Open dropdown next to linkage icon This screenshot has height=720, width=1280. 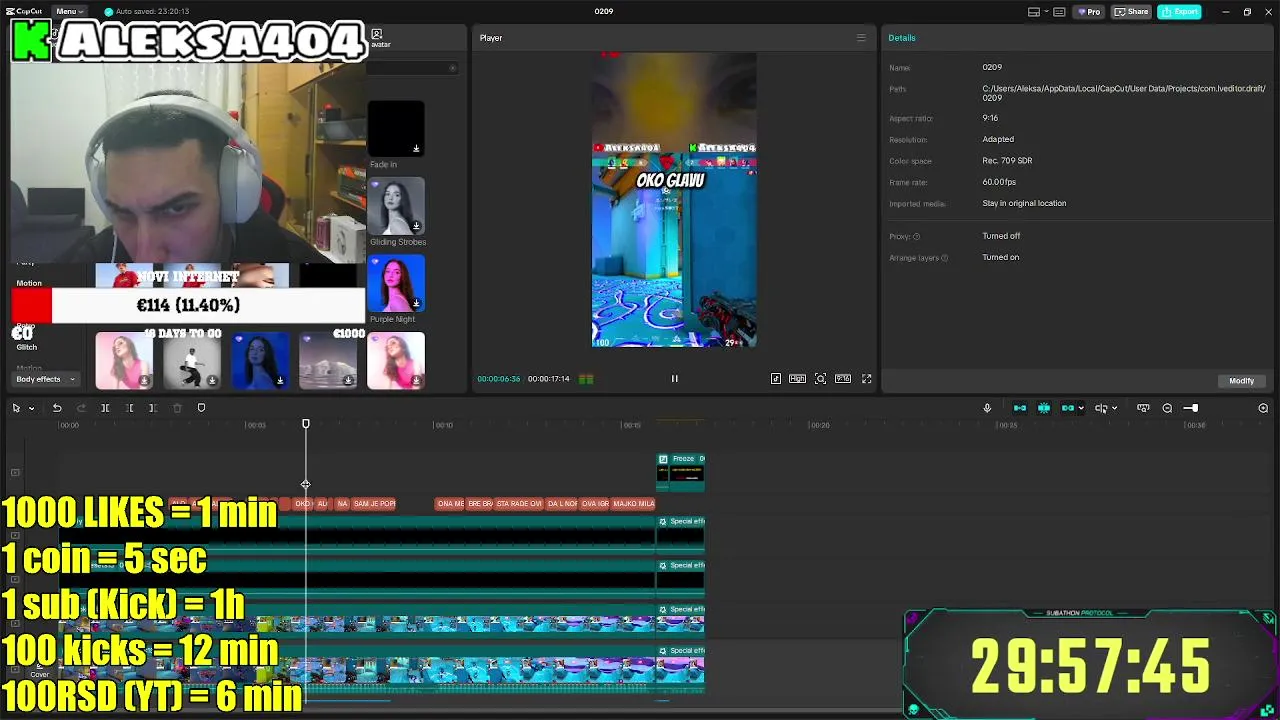(1081, 408)
